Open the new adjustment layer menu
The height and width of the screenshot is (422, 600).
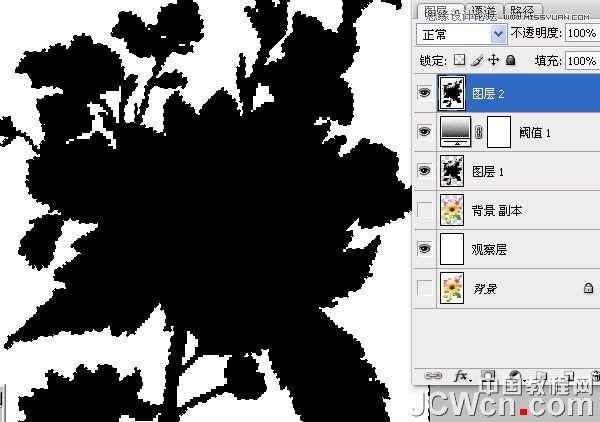515,376
